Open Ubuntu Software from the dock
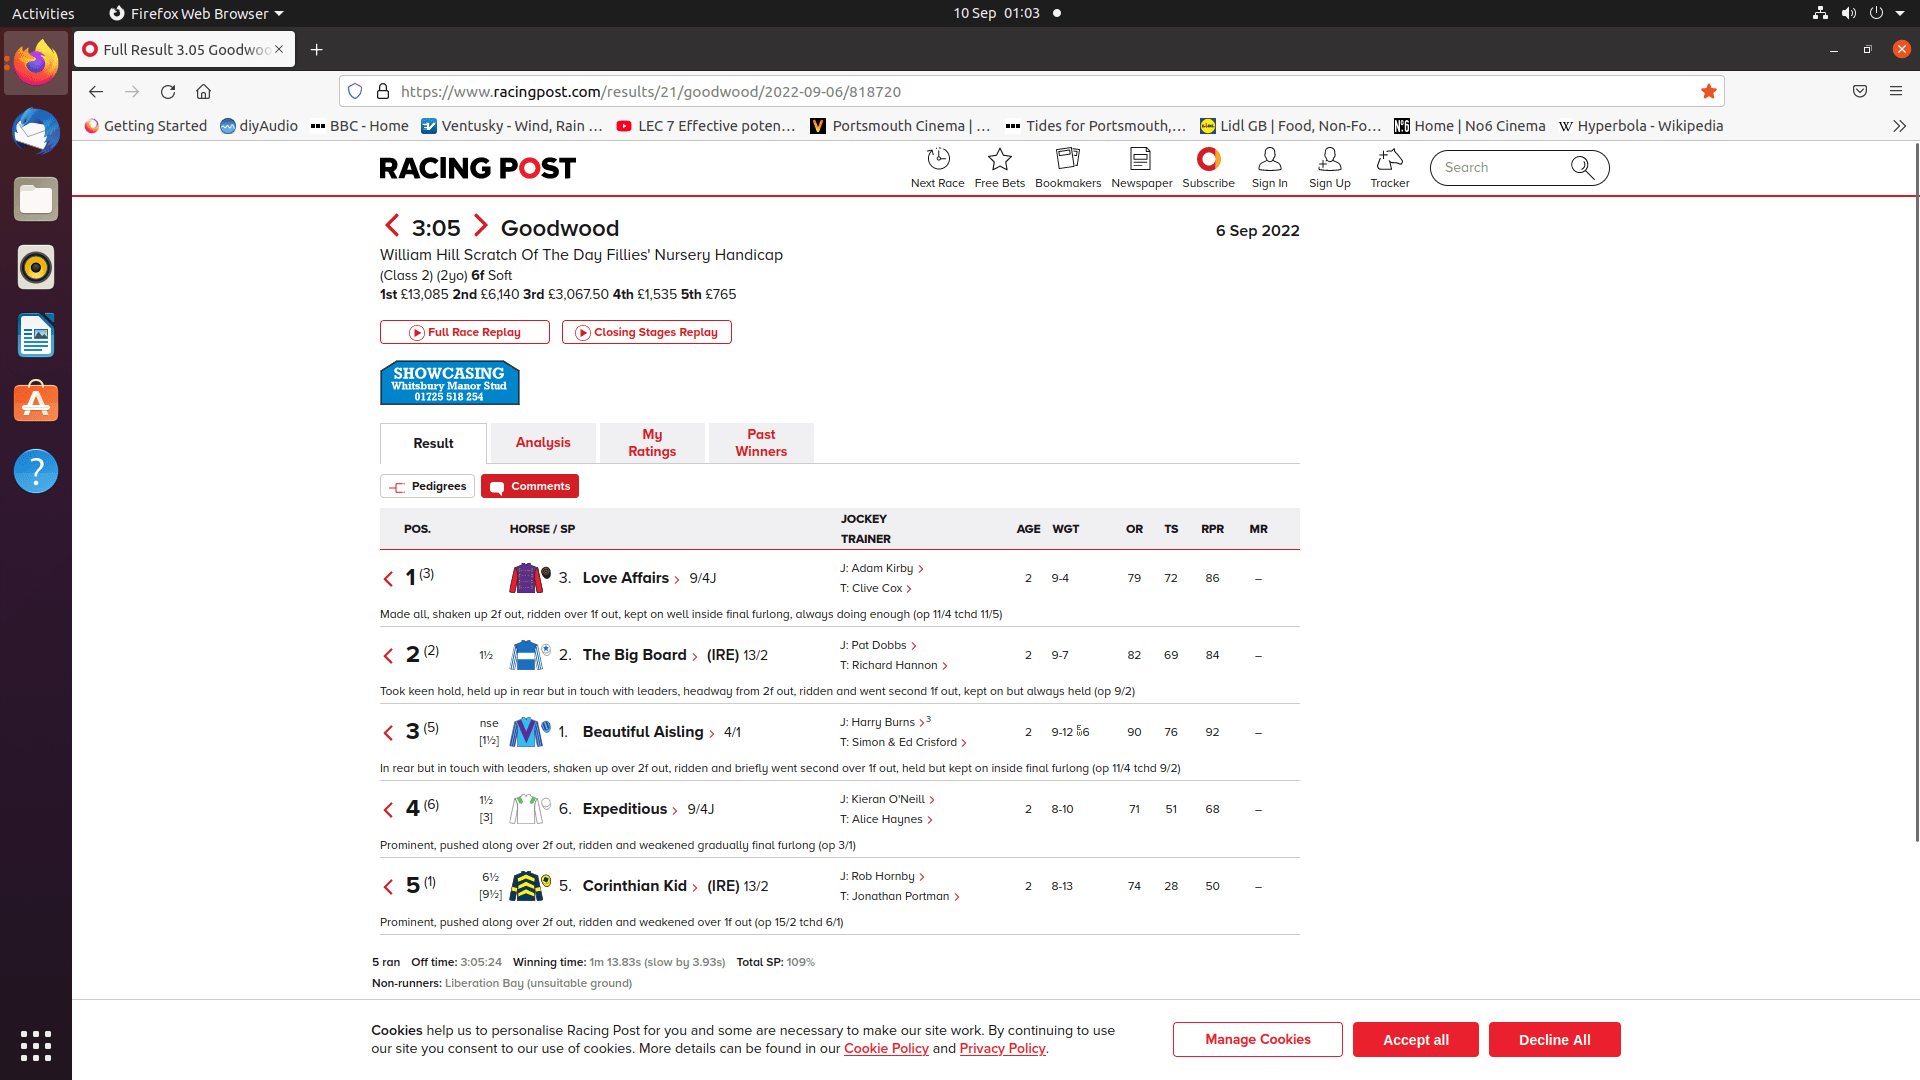Screen dimensions: 1920x1080 (x=36, y=403)
